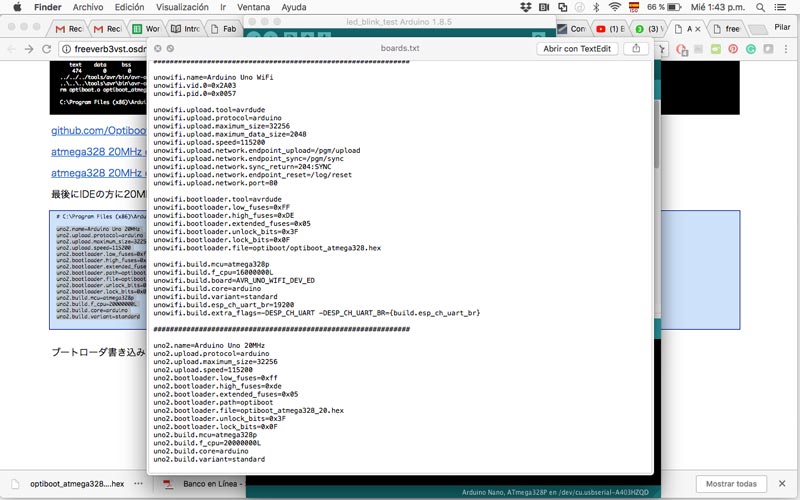Click the second gray circle button in Quick Look
800x500 pixels.
170,48
